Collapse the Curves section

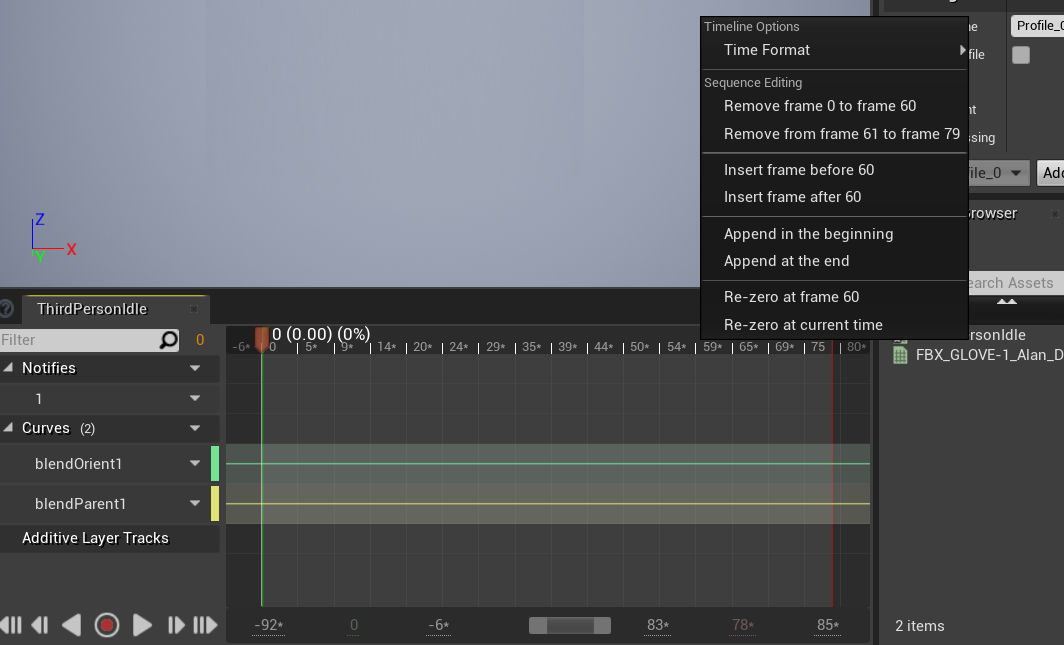coord(8,427)
